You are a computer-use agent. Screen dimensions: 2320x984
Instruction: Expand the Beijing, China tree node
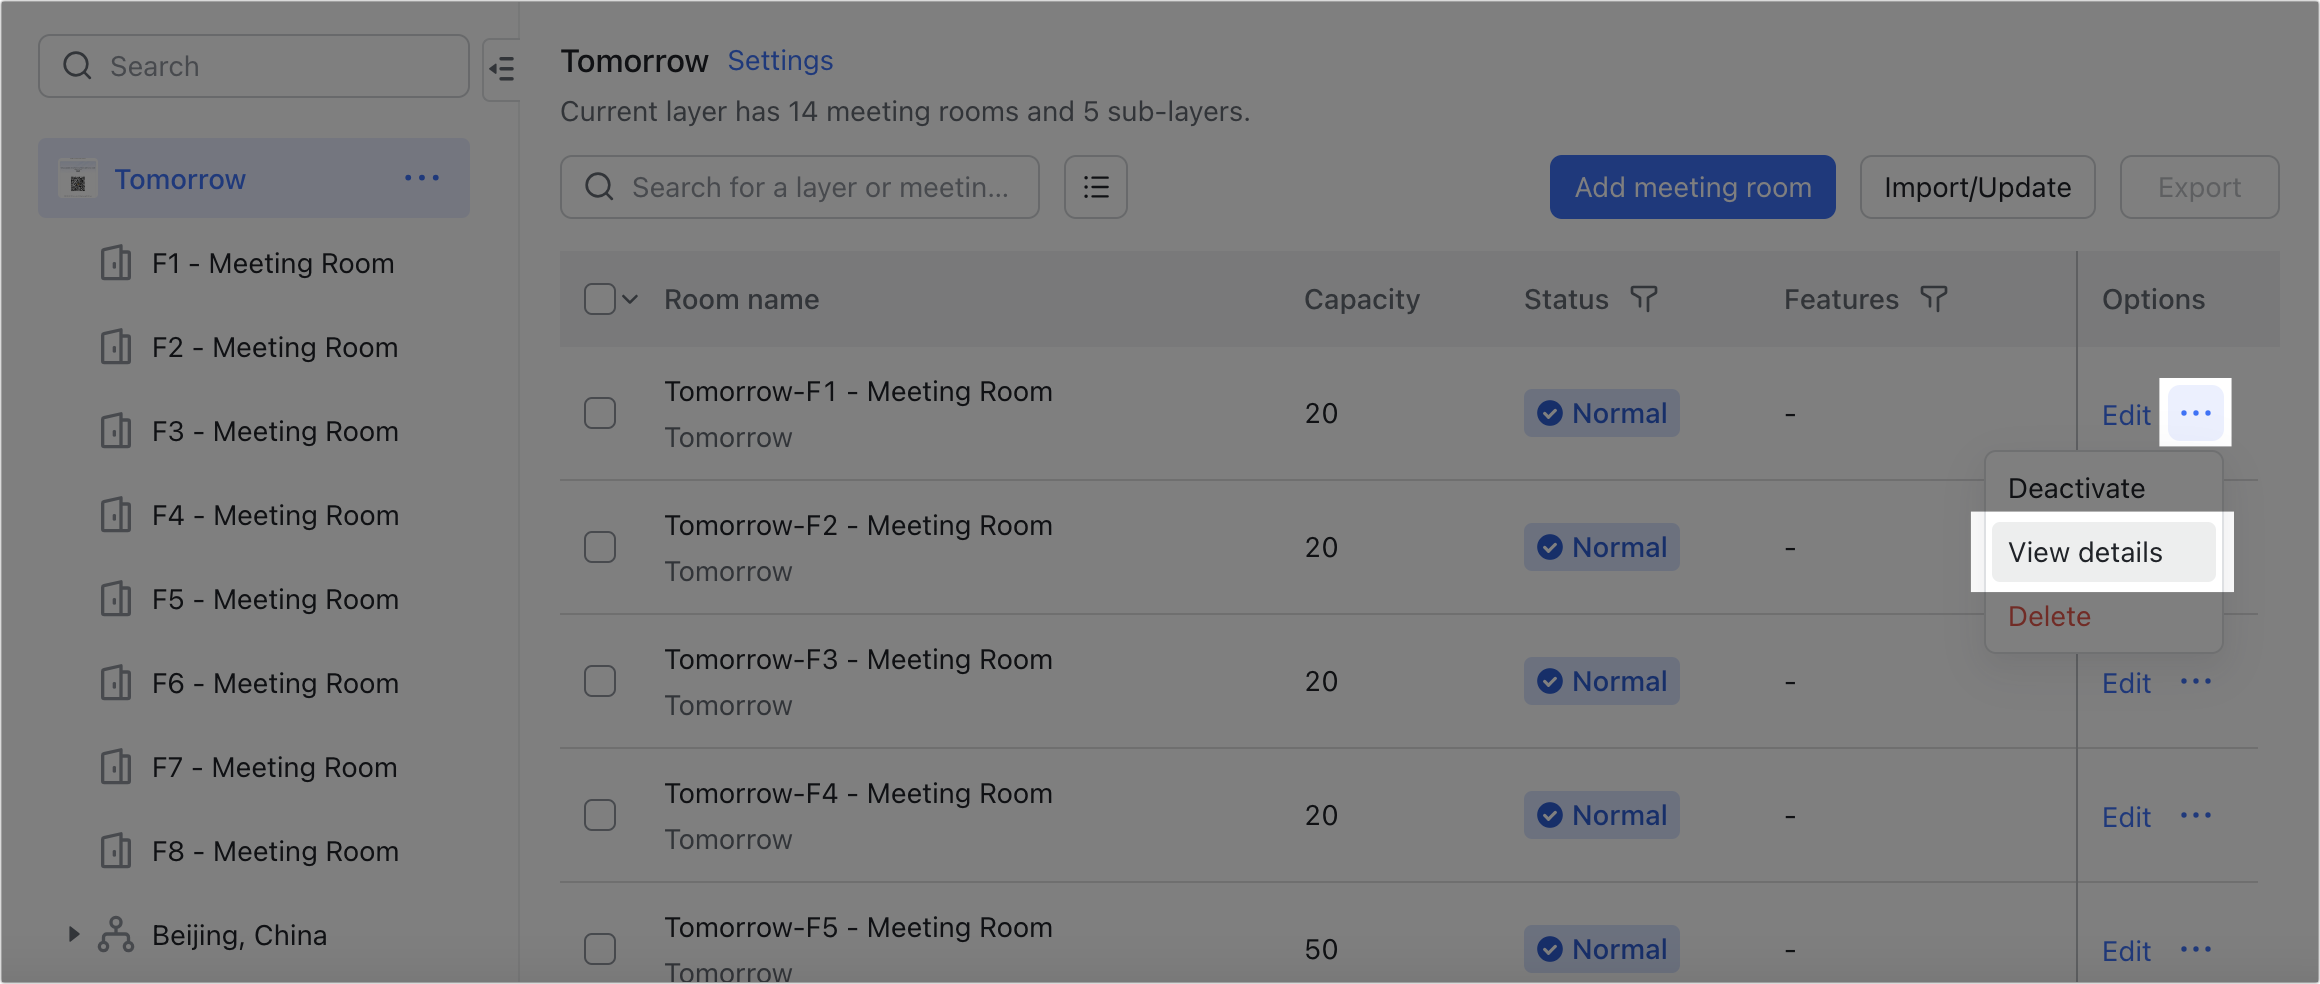(x=73, y=934)
